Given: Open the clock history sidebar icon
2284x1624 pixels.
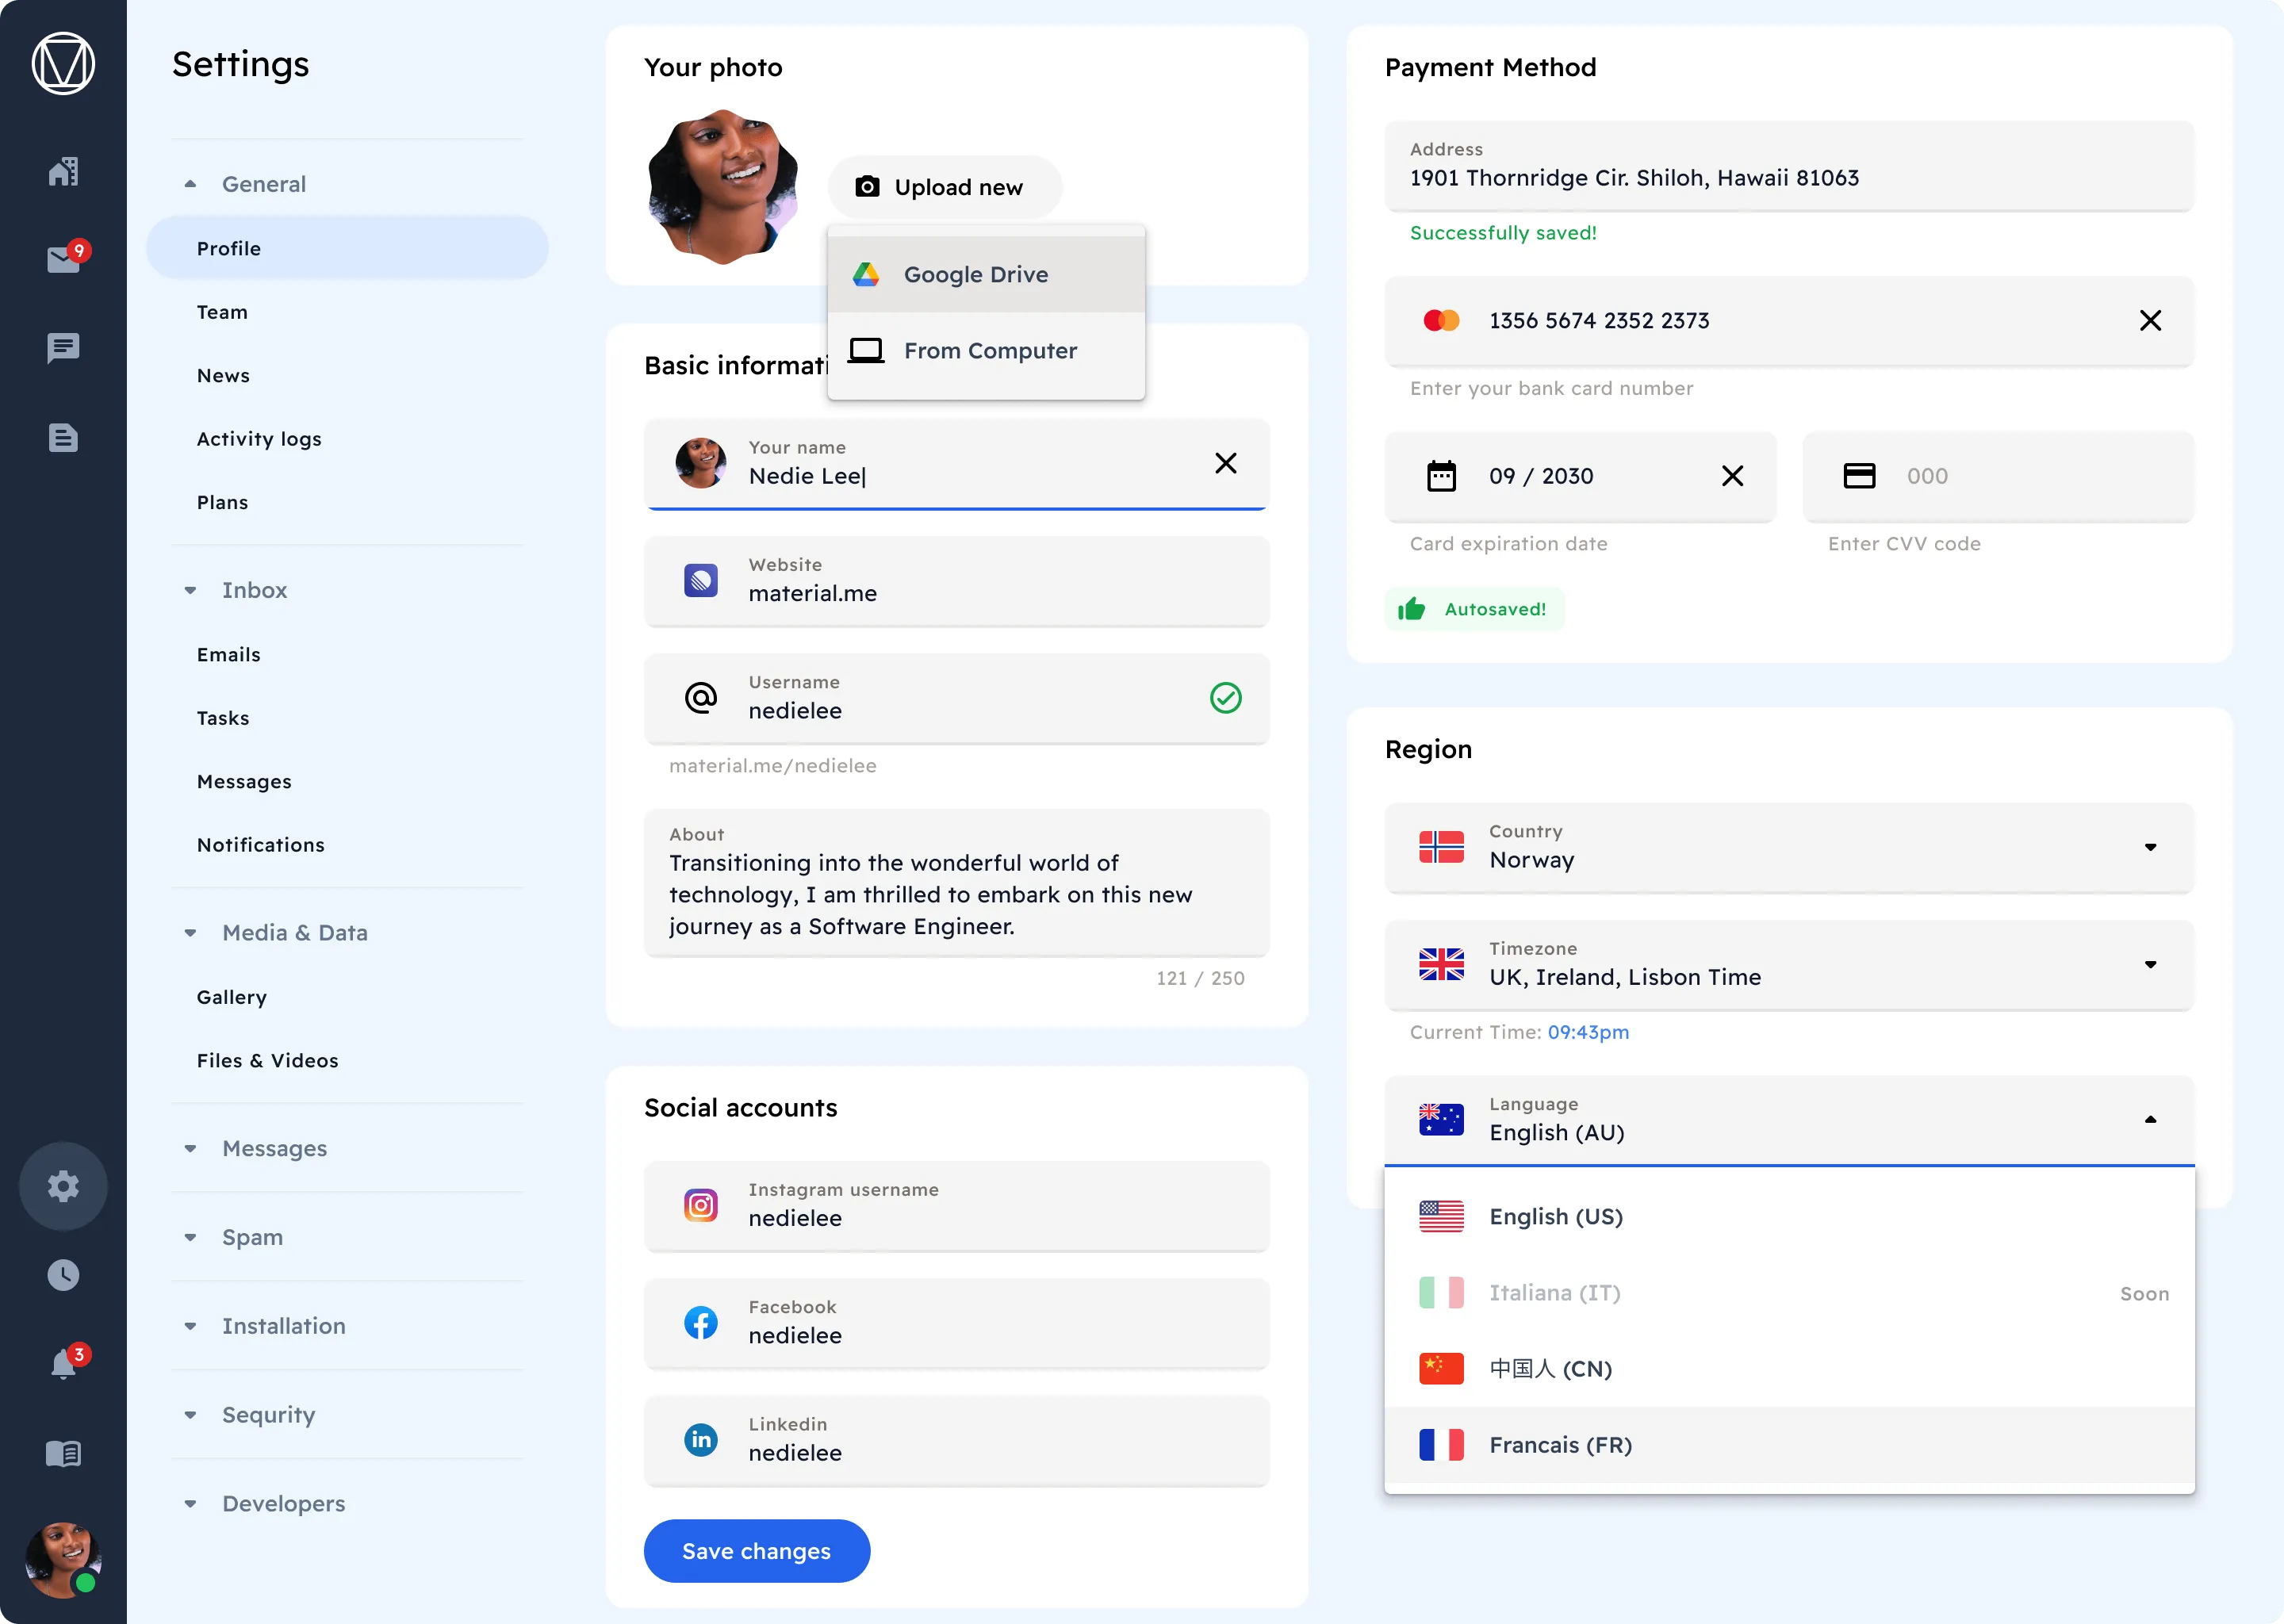Looking at the screenshot, I should point(64,1275).
